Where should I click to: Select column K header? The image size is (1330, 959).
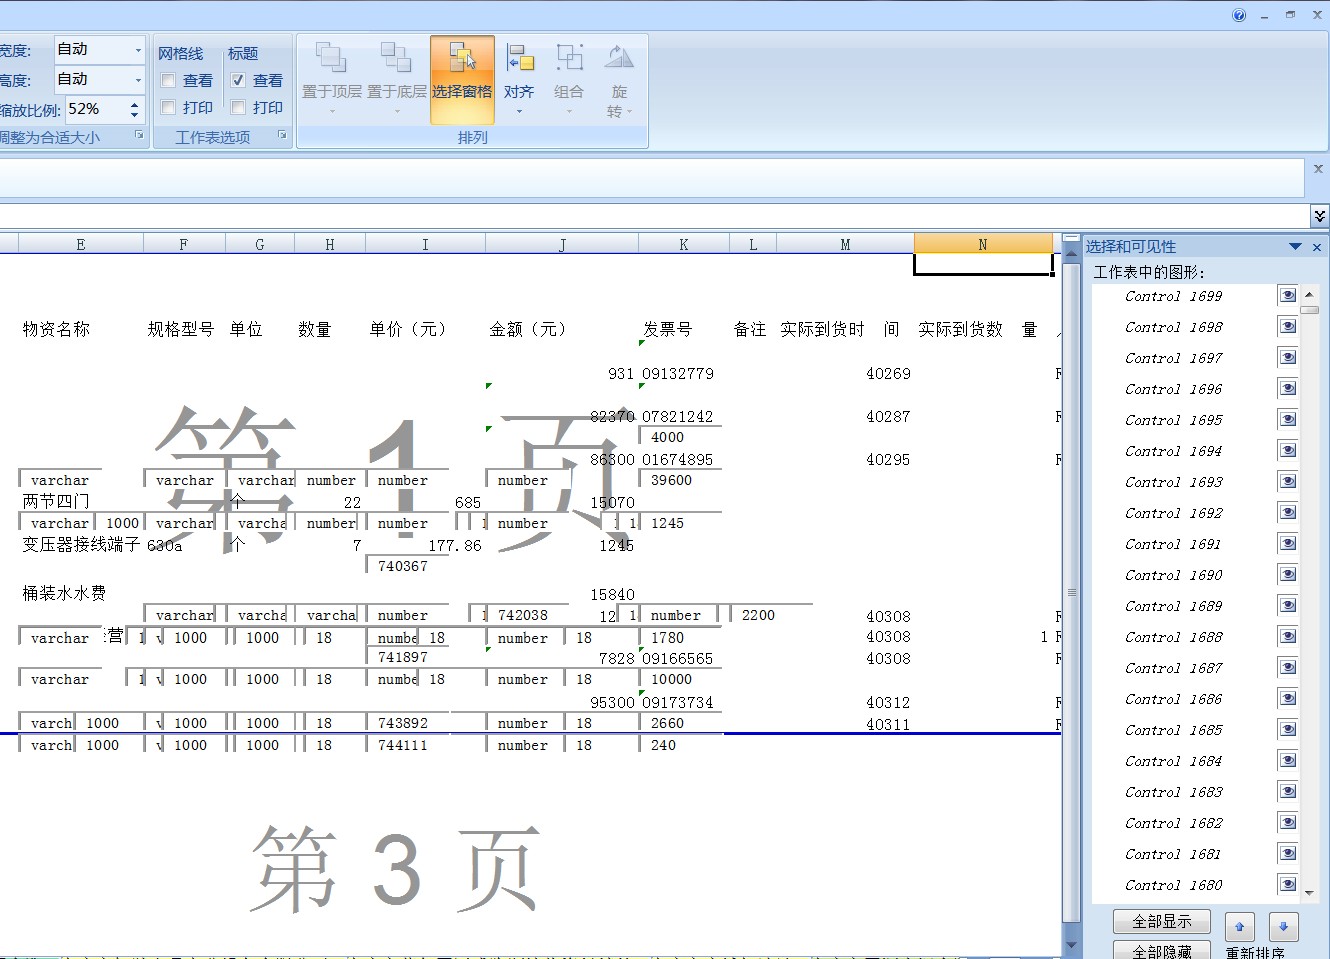684,244
